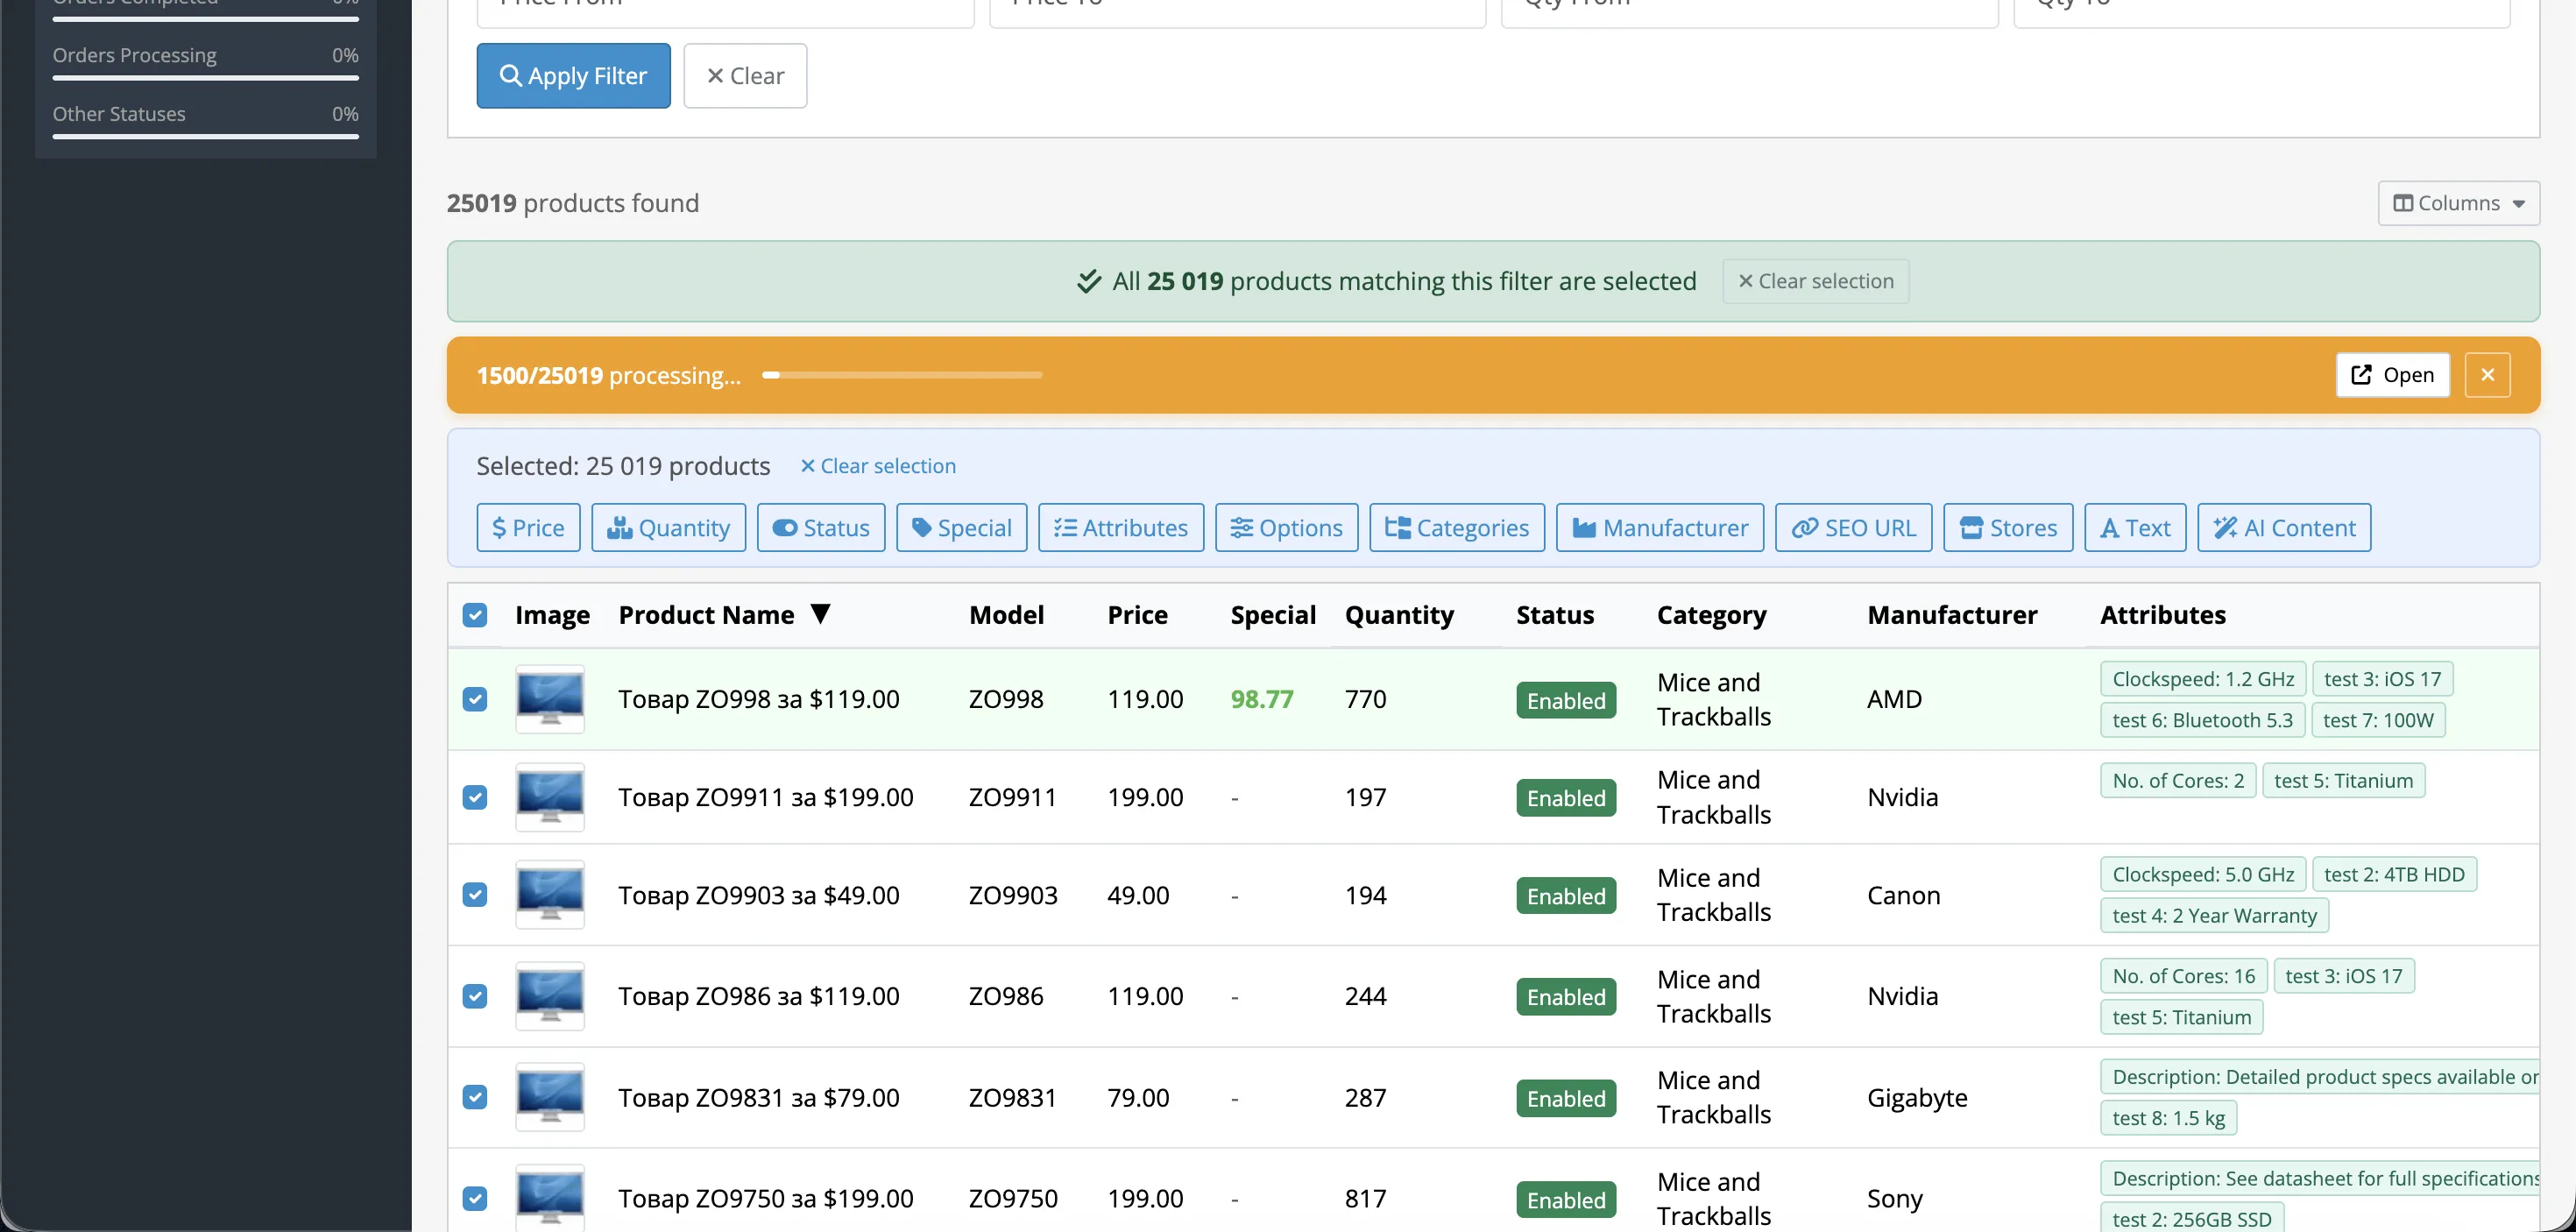The width and height of the screenshot is (2576, 1232).
Task: Click Enabled status badge for ZO9911
Action: (1566, 798)
